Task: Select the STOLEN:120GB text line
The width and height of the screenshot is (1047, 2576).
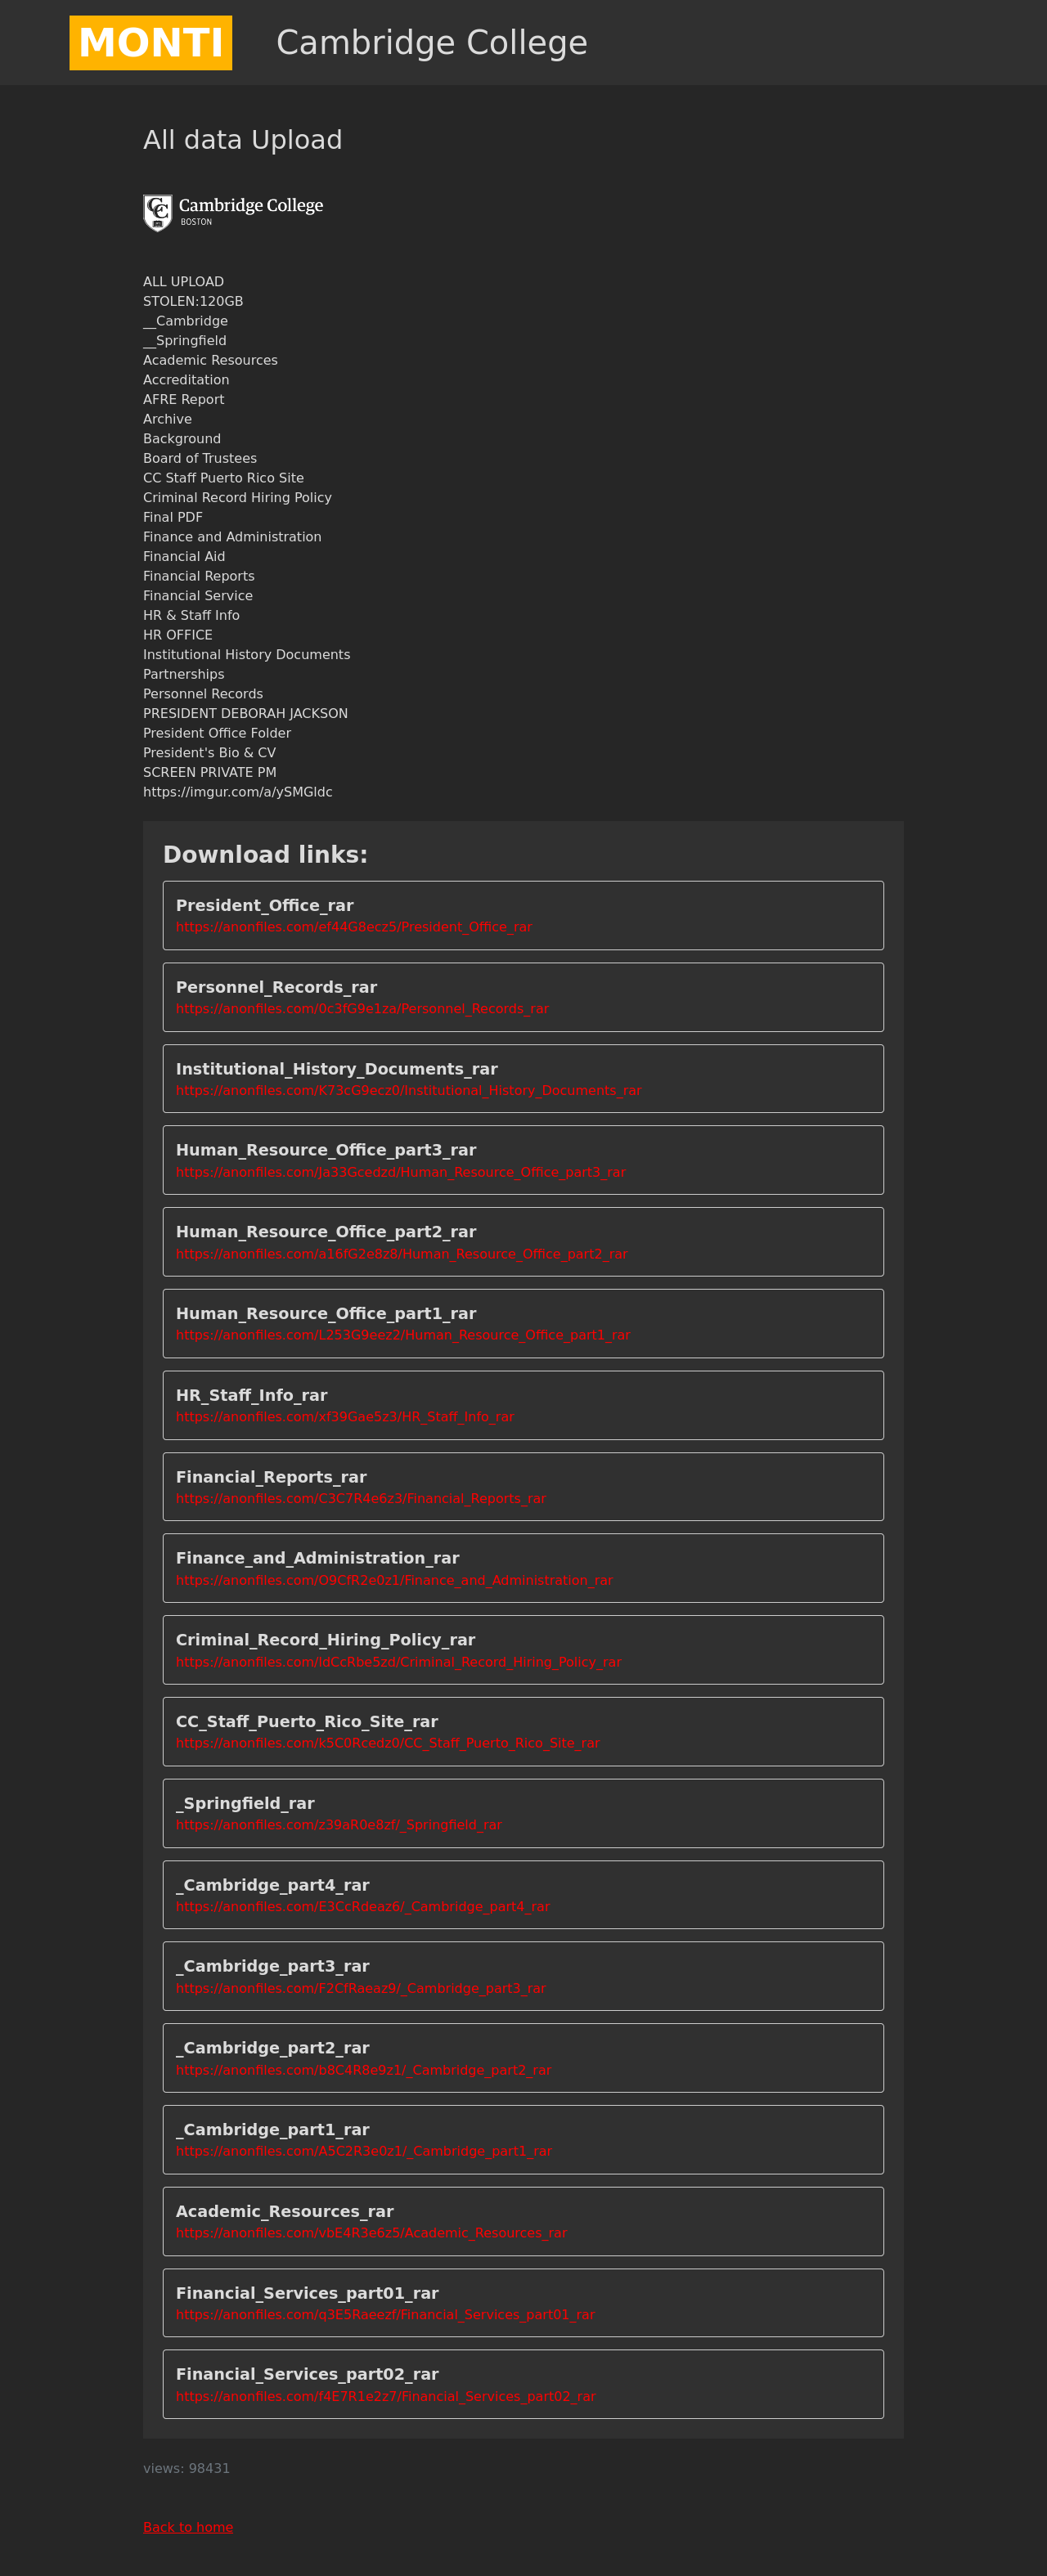Action: click(193, 301)
